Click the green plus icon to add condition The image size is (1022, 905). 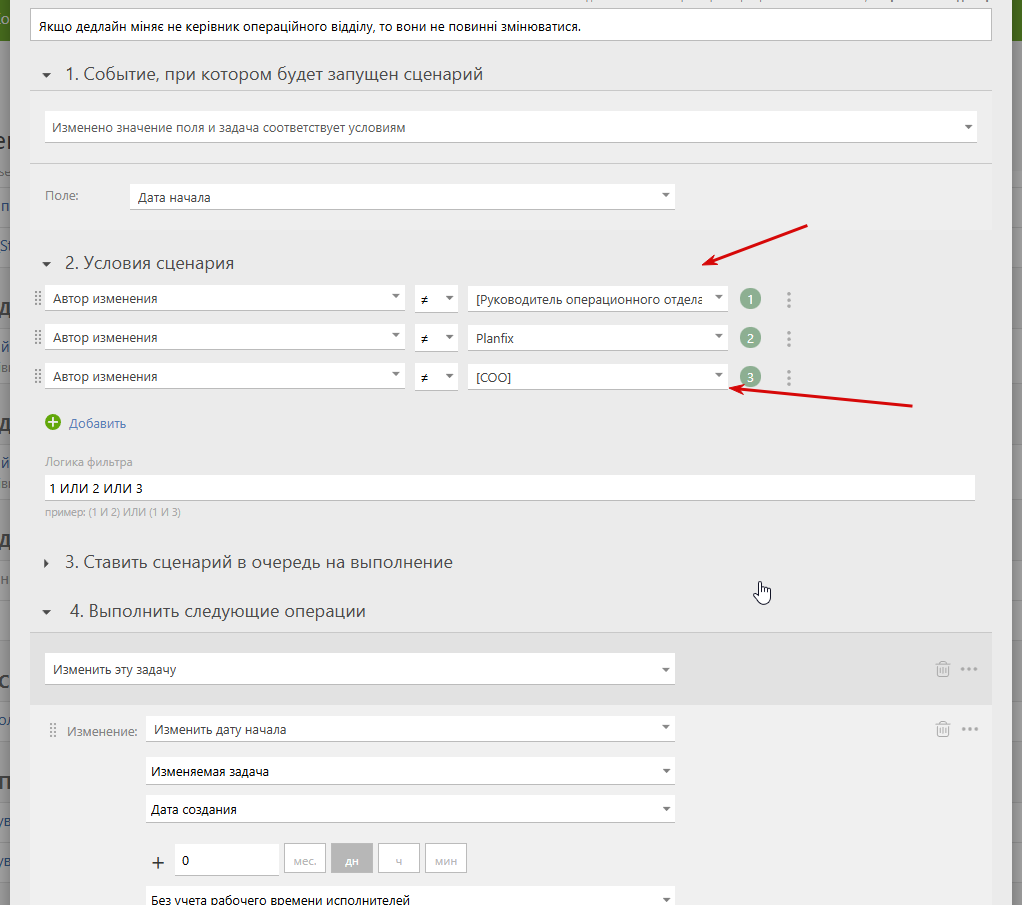coord(53,423)
